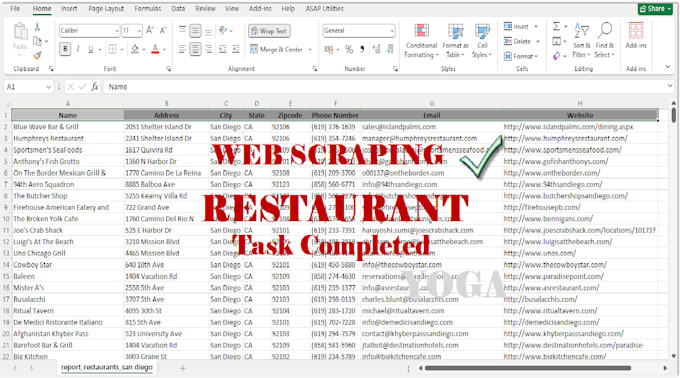Screen dimensions: 680x378
Task: Apply Percent Style format
Action: click(349, 49)
